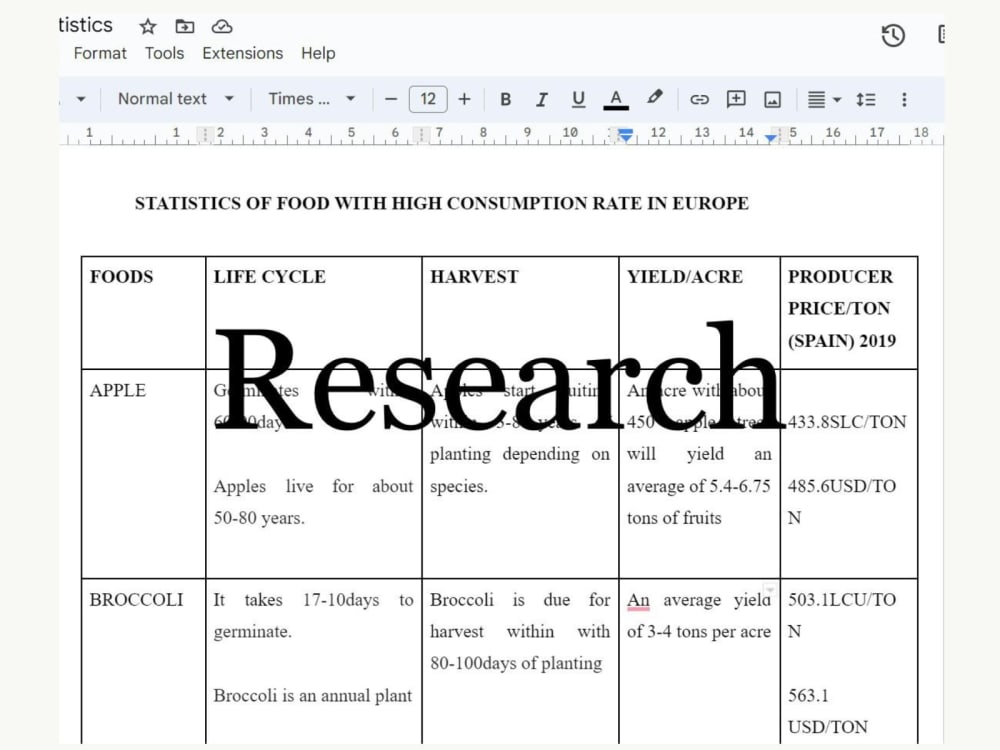
Task: Increase font size with plus button
Action: 464,99
